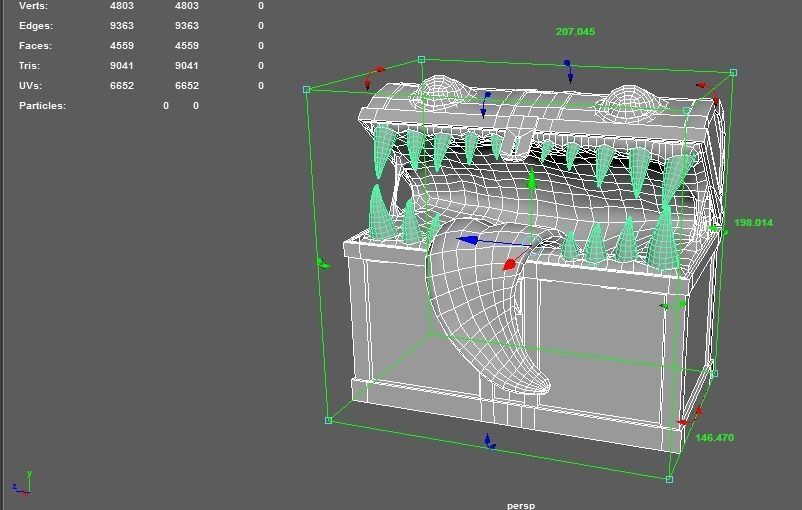Screen dimensions: 802x510
Task: Click the red X-axis arrow of move manipulator
Action: coord(509,264)
